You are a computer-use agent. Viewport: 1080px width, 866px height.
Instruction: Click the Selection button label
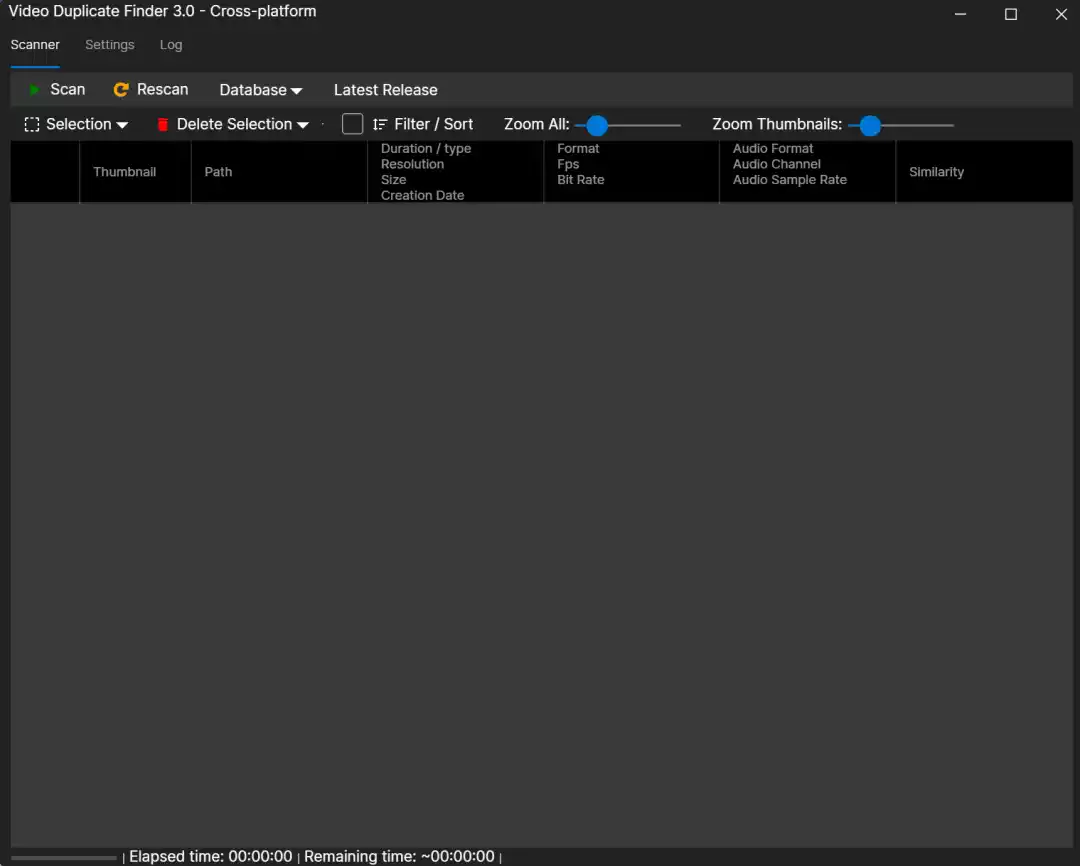(79, 124)
